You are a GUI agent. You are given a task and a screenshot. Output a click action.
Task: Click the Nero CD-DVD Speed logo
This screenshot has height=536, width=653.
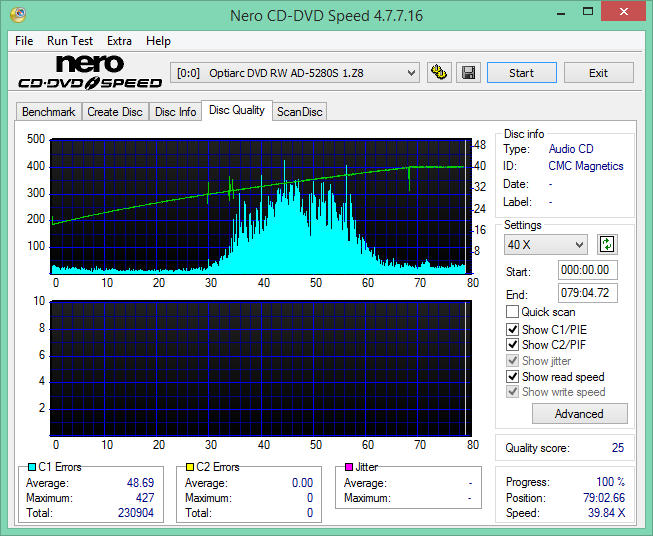[90, 72]
